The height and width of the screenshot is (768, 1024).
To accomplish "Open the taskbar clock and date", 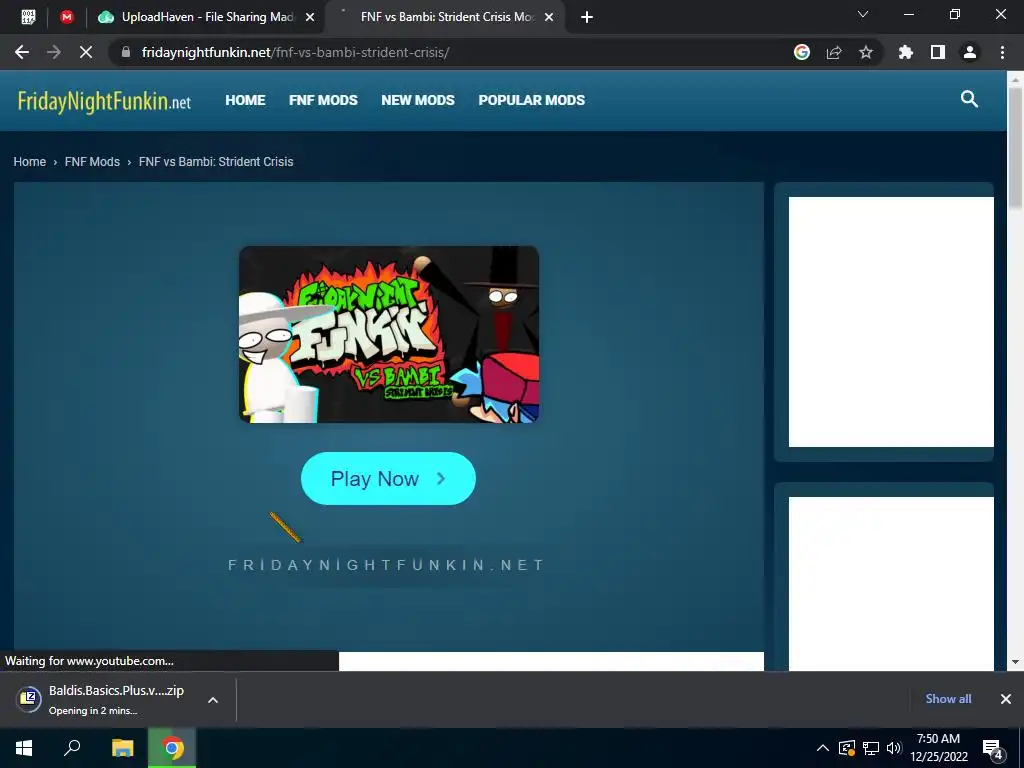I will [x=938, y=748].
